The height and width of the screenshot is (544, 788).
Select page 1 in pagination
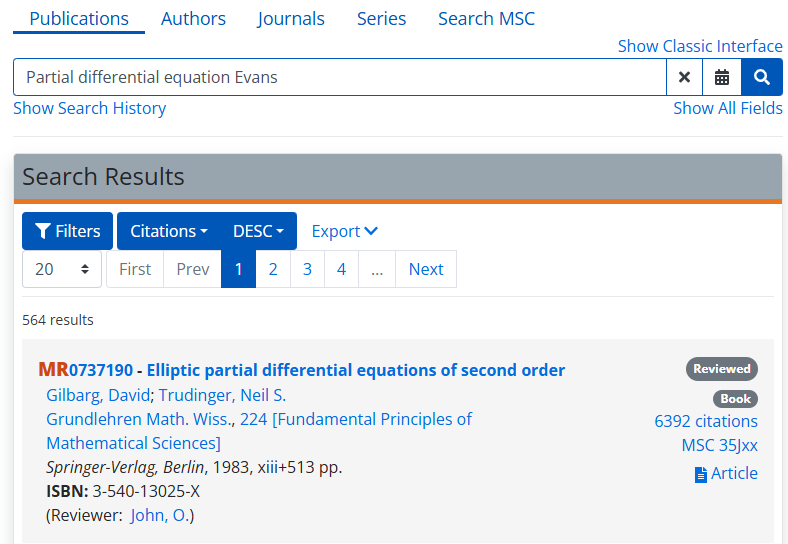pyautogui.click(x=239, y=269)
